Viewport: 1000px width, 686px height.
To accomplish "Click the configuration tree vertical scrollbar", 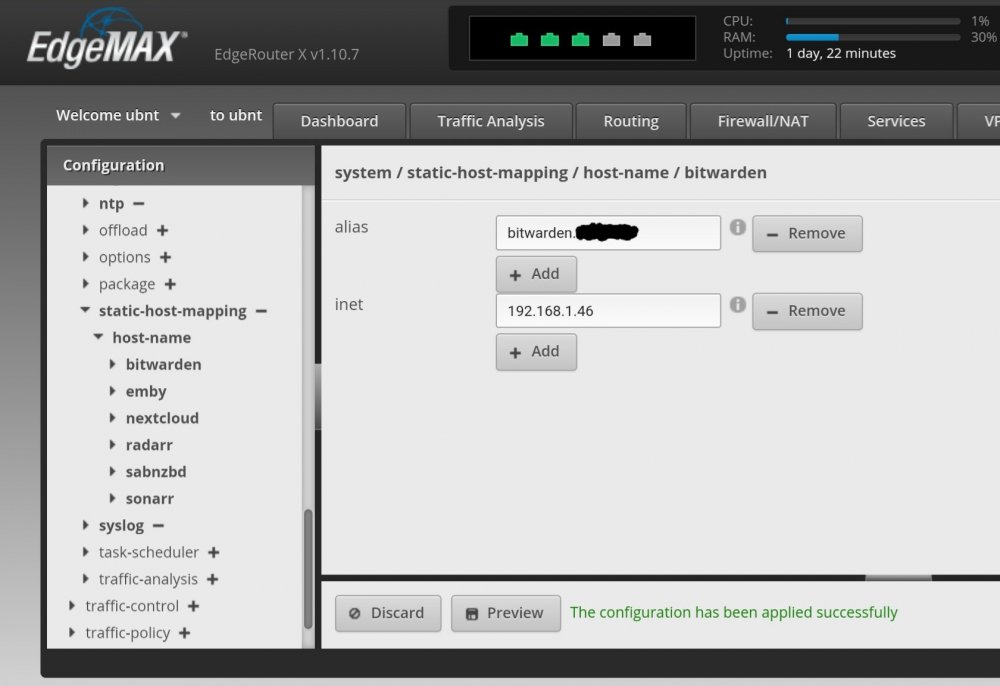I will coord(308,569).
